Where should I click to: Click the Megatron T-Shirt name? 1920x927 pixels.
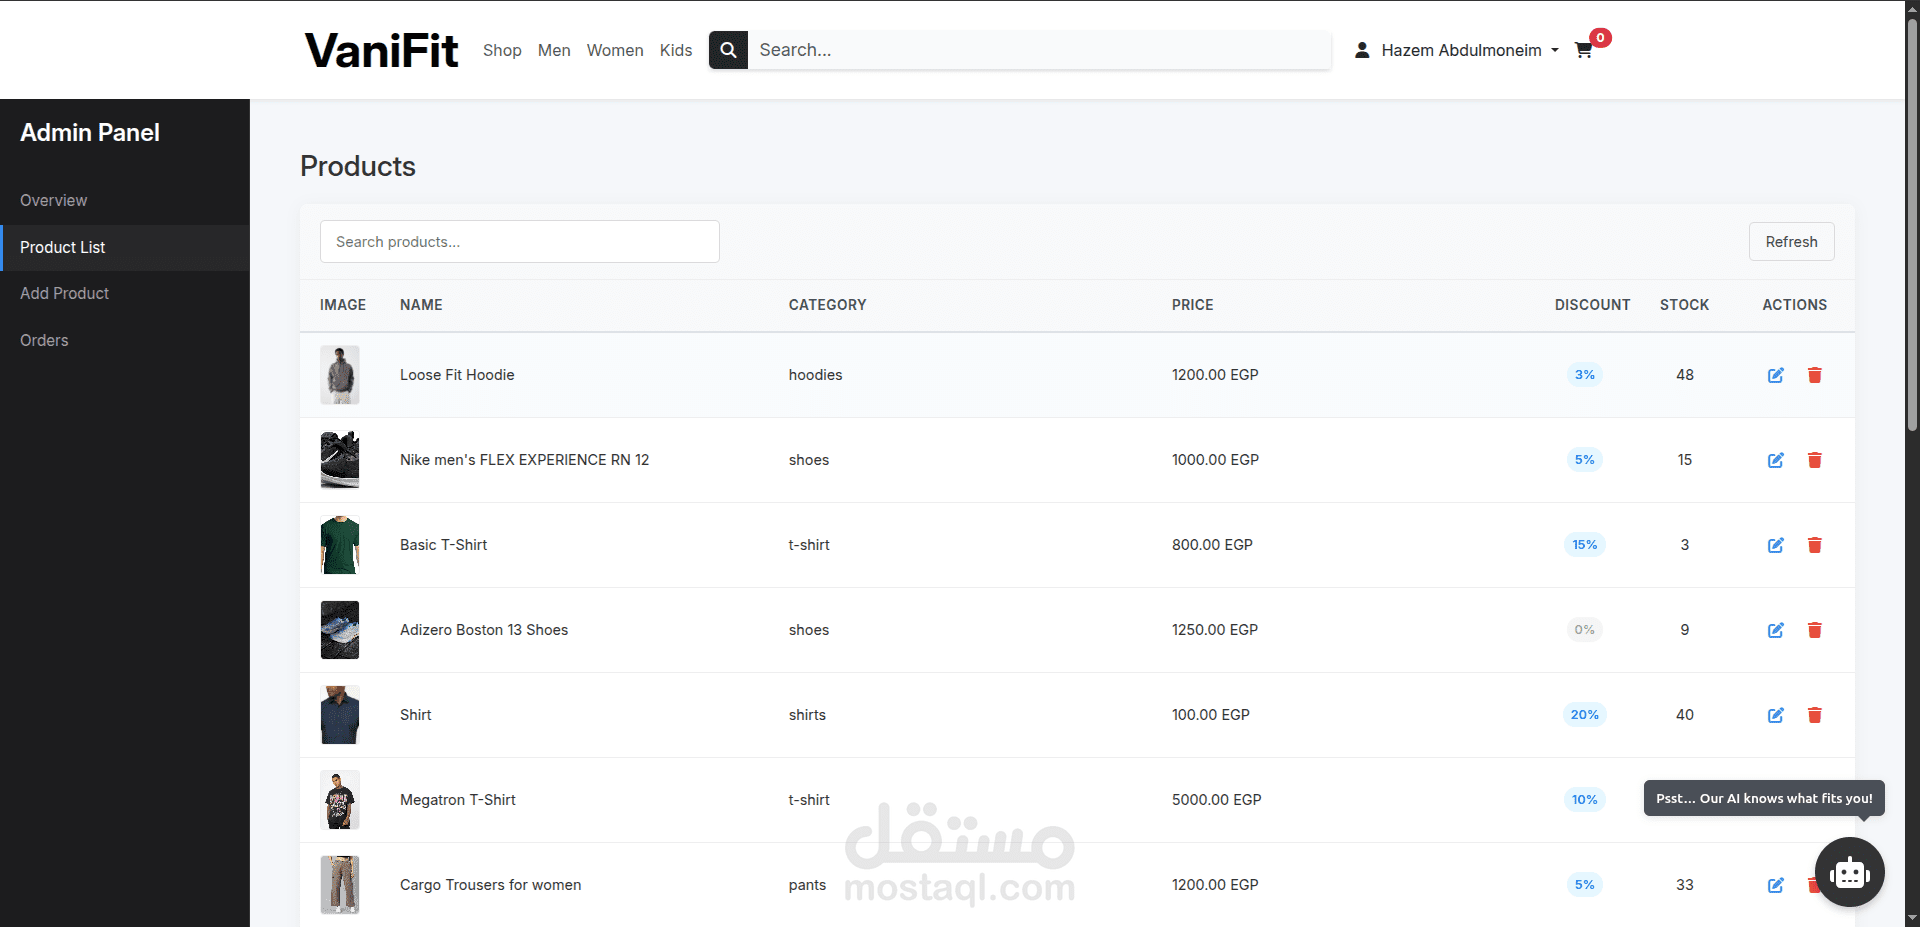[x=458, y=800]
